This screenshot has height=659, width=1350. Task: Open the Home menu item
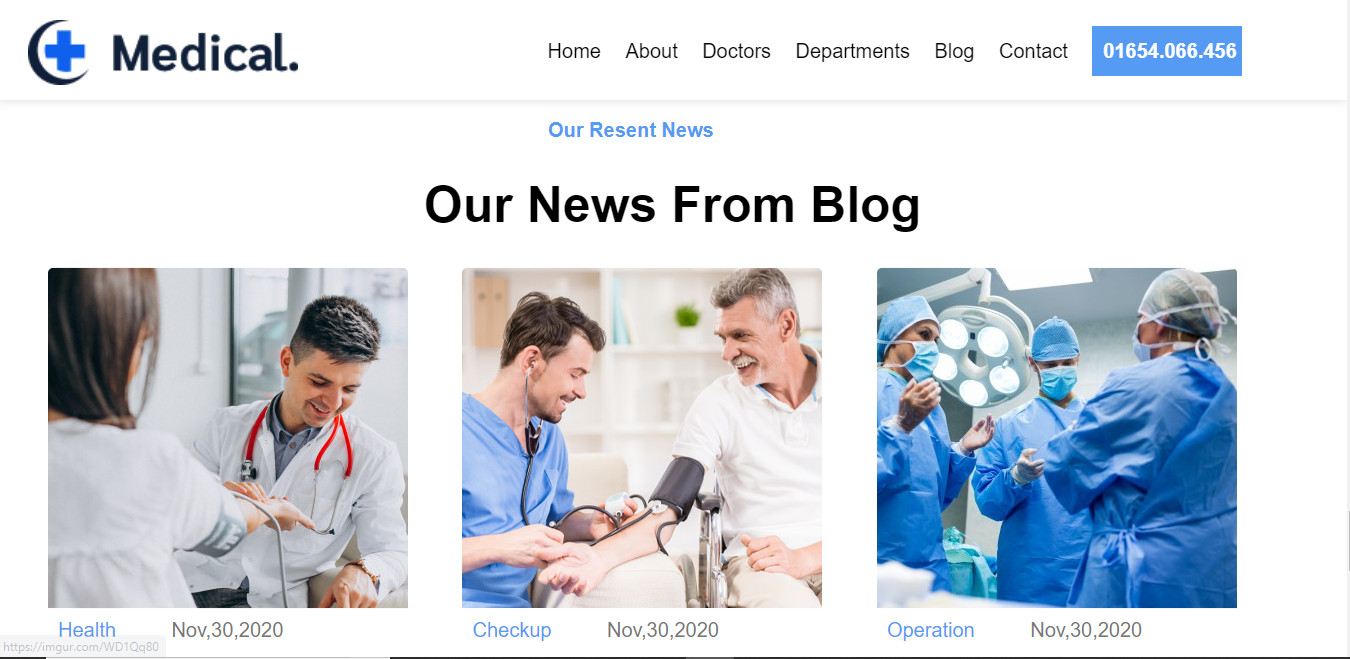pos(574,51)
